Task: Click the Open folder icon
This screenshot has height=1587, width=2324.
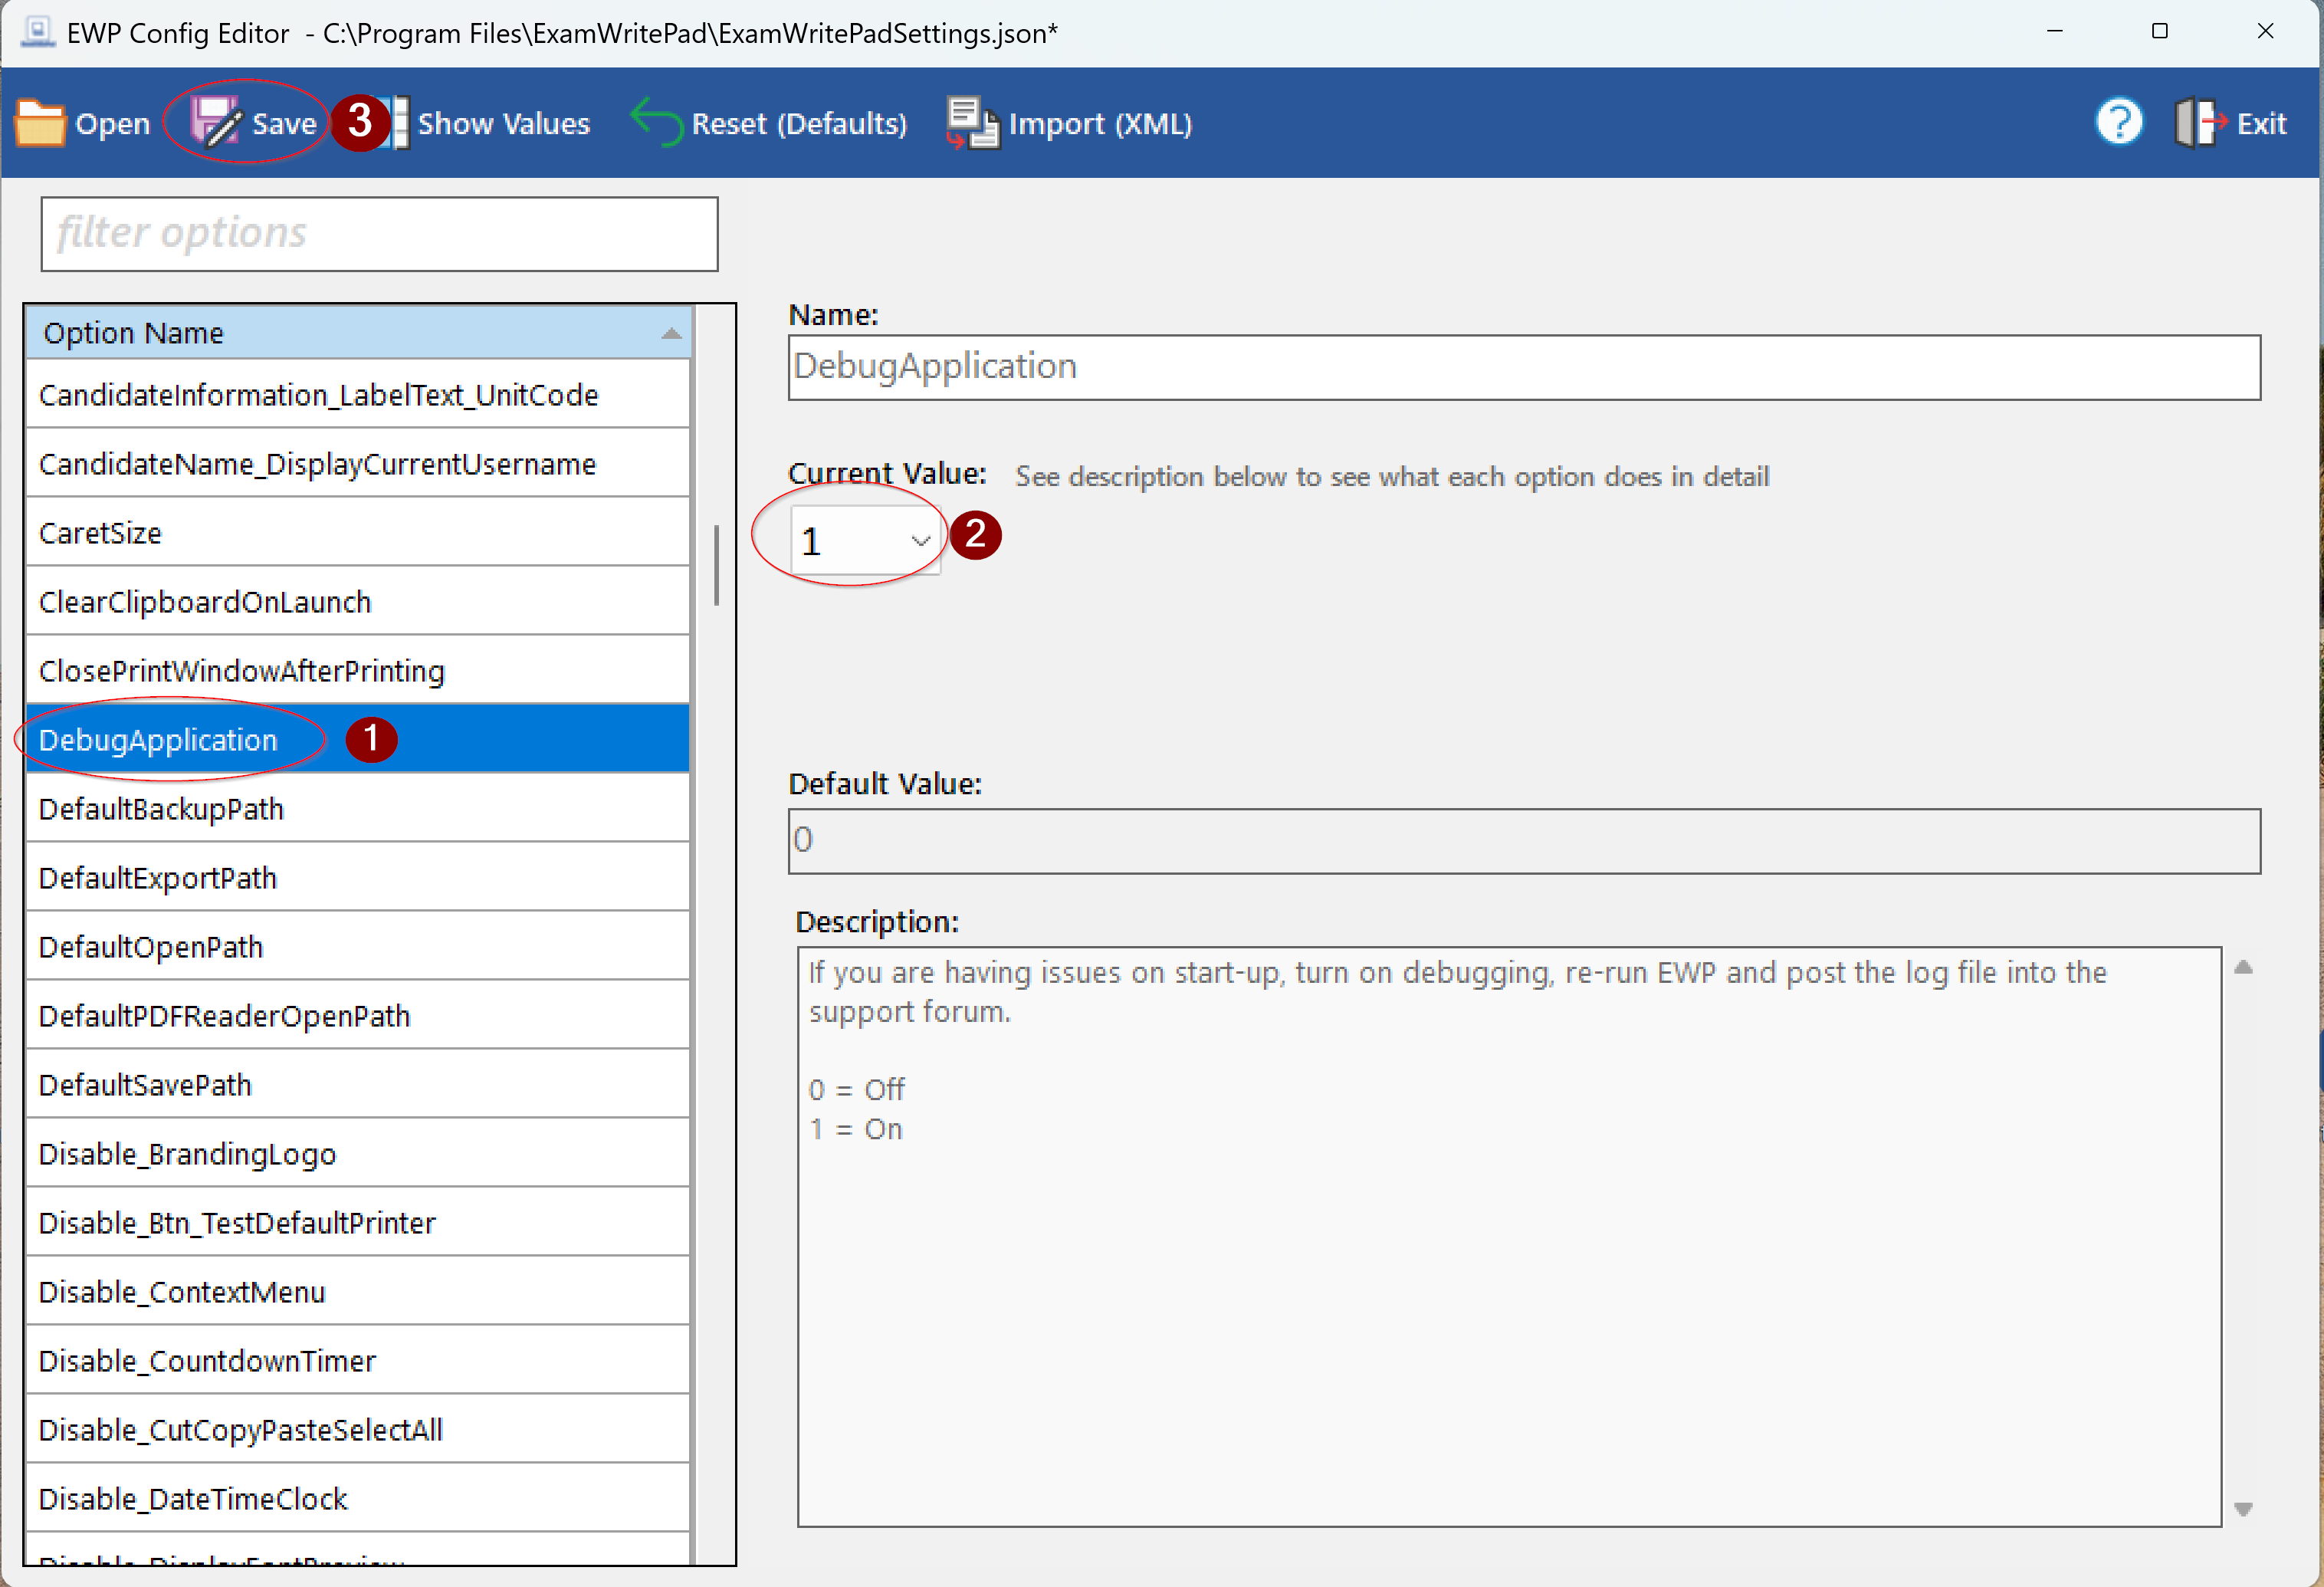Action: click(x=40, y=124)
